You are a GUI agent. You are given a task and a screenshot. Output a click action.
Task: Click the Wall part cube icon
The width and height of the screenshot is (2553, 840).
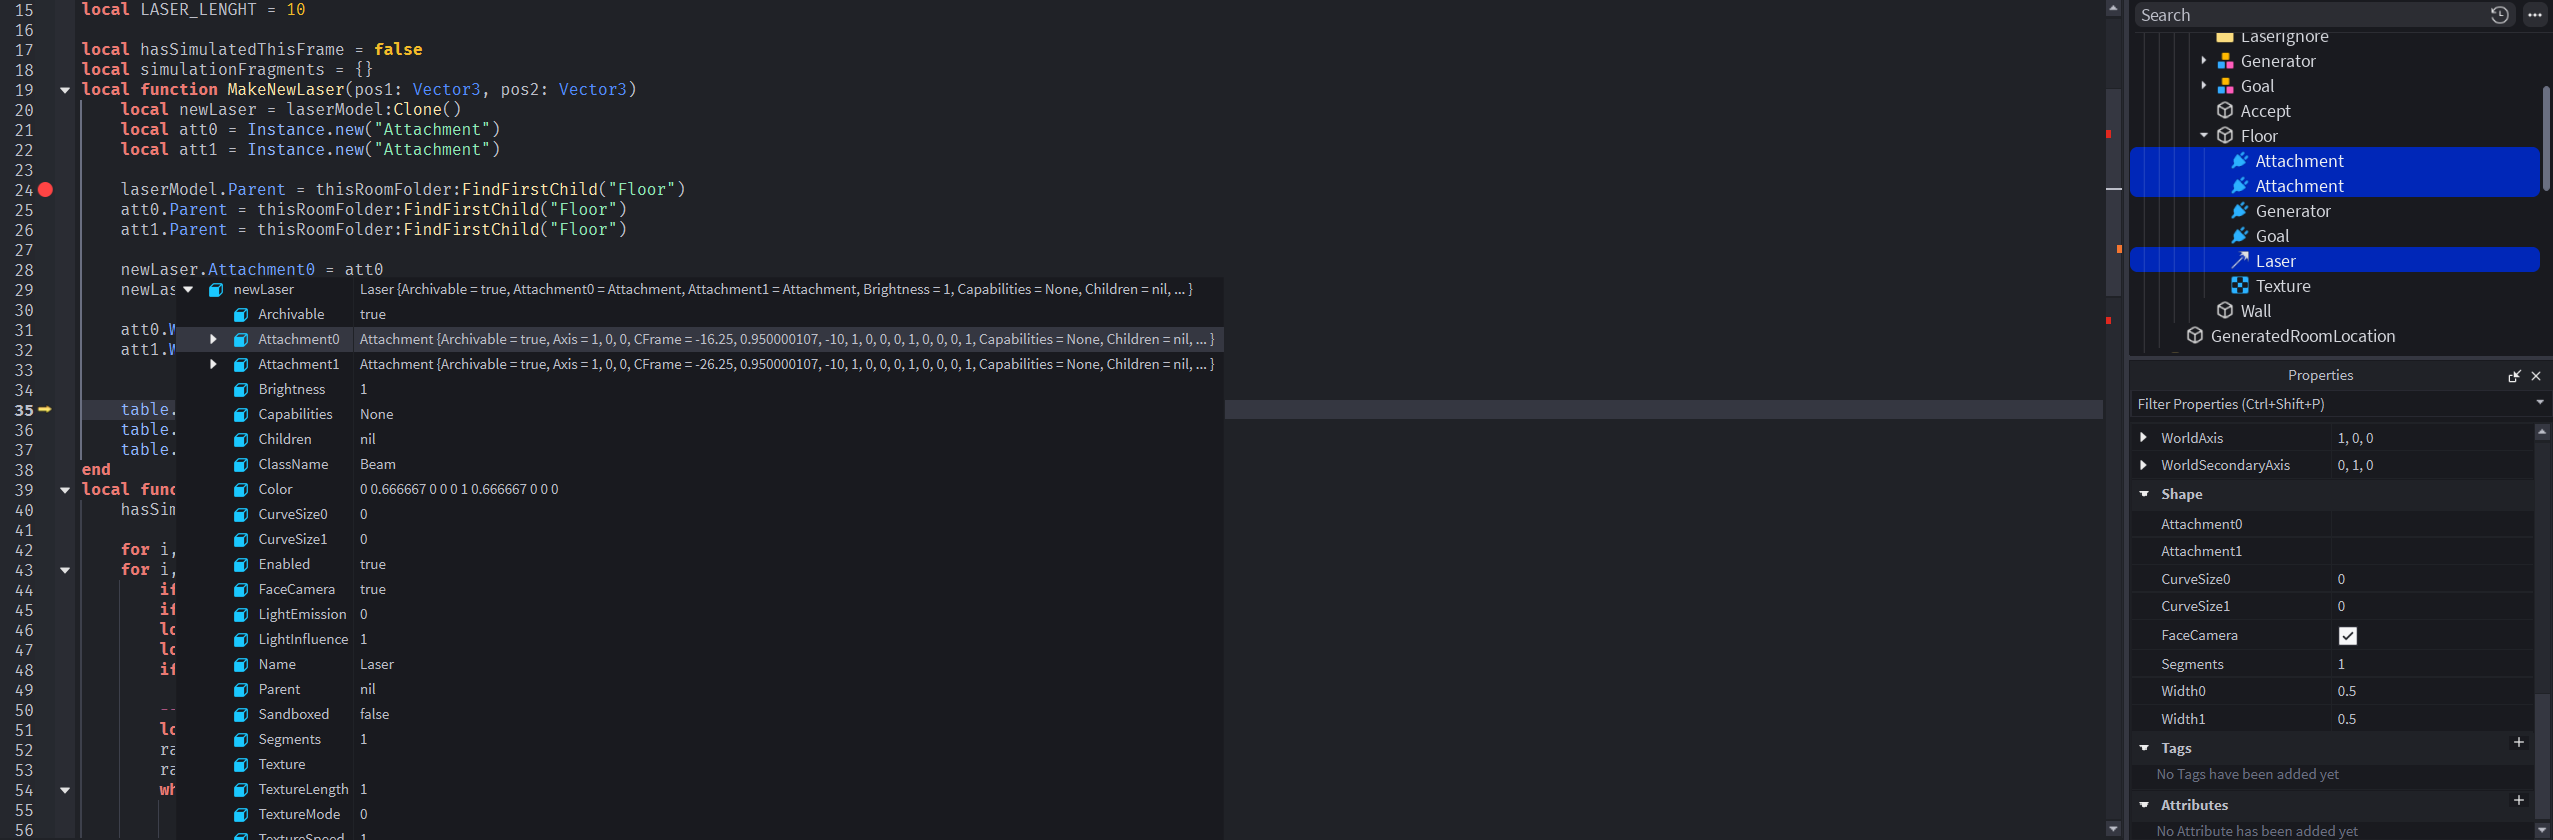tap(2225, 310)
